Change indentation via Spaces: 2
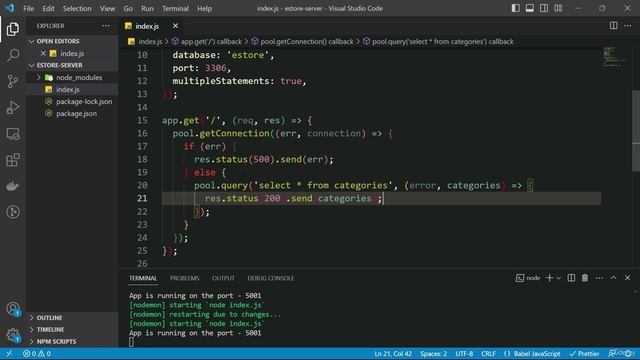 433,353
